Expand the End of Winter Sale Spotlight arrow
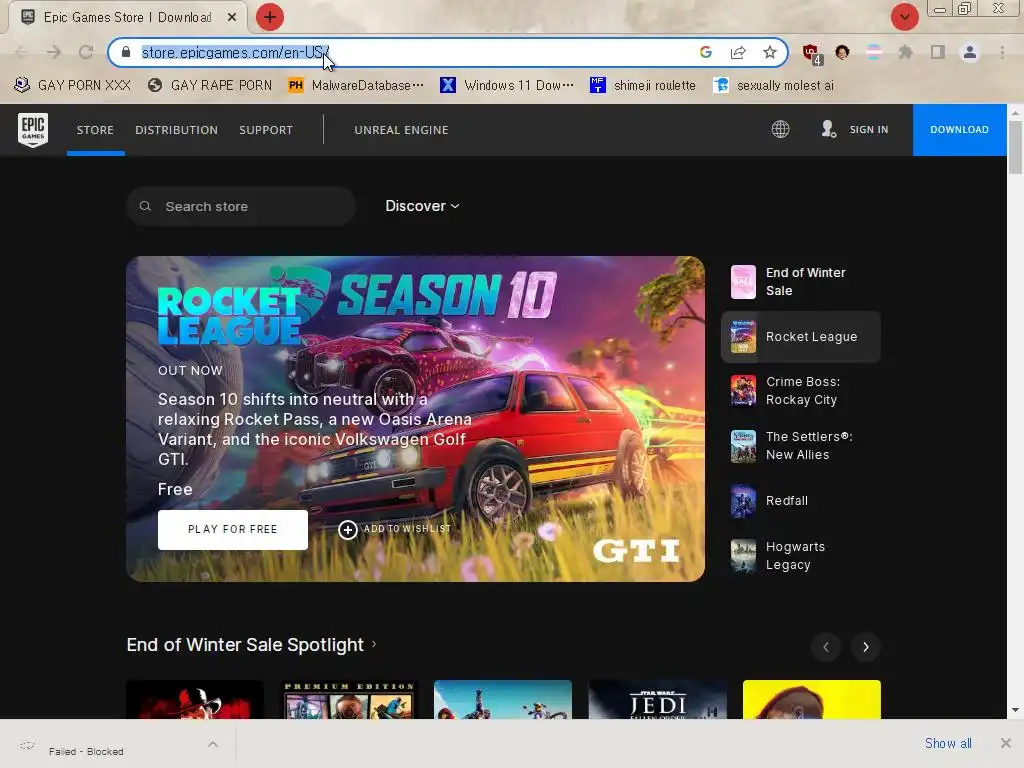This screenshot has width=1024, height=768. pos(374,644)
